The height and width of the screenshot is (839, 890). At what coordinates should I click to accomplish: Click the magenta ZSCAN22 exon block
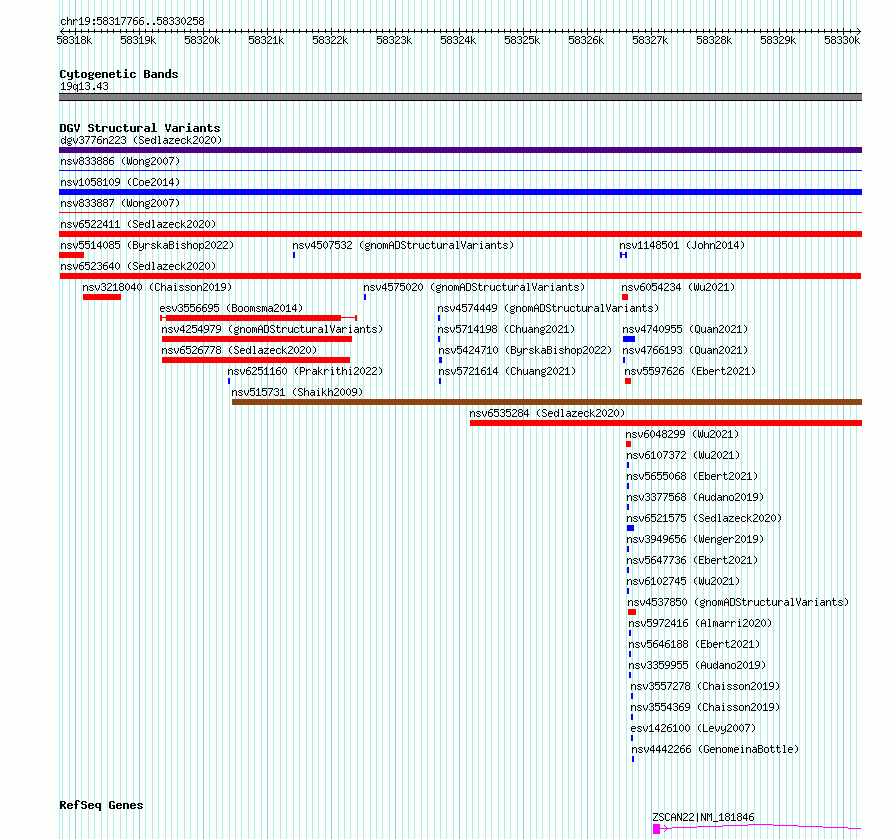(x=656, y=829)
